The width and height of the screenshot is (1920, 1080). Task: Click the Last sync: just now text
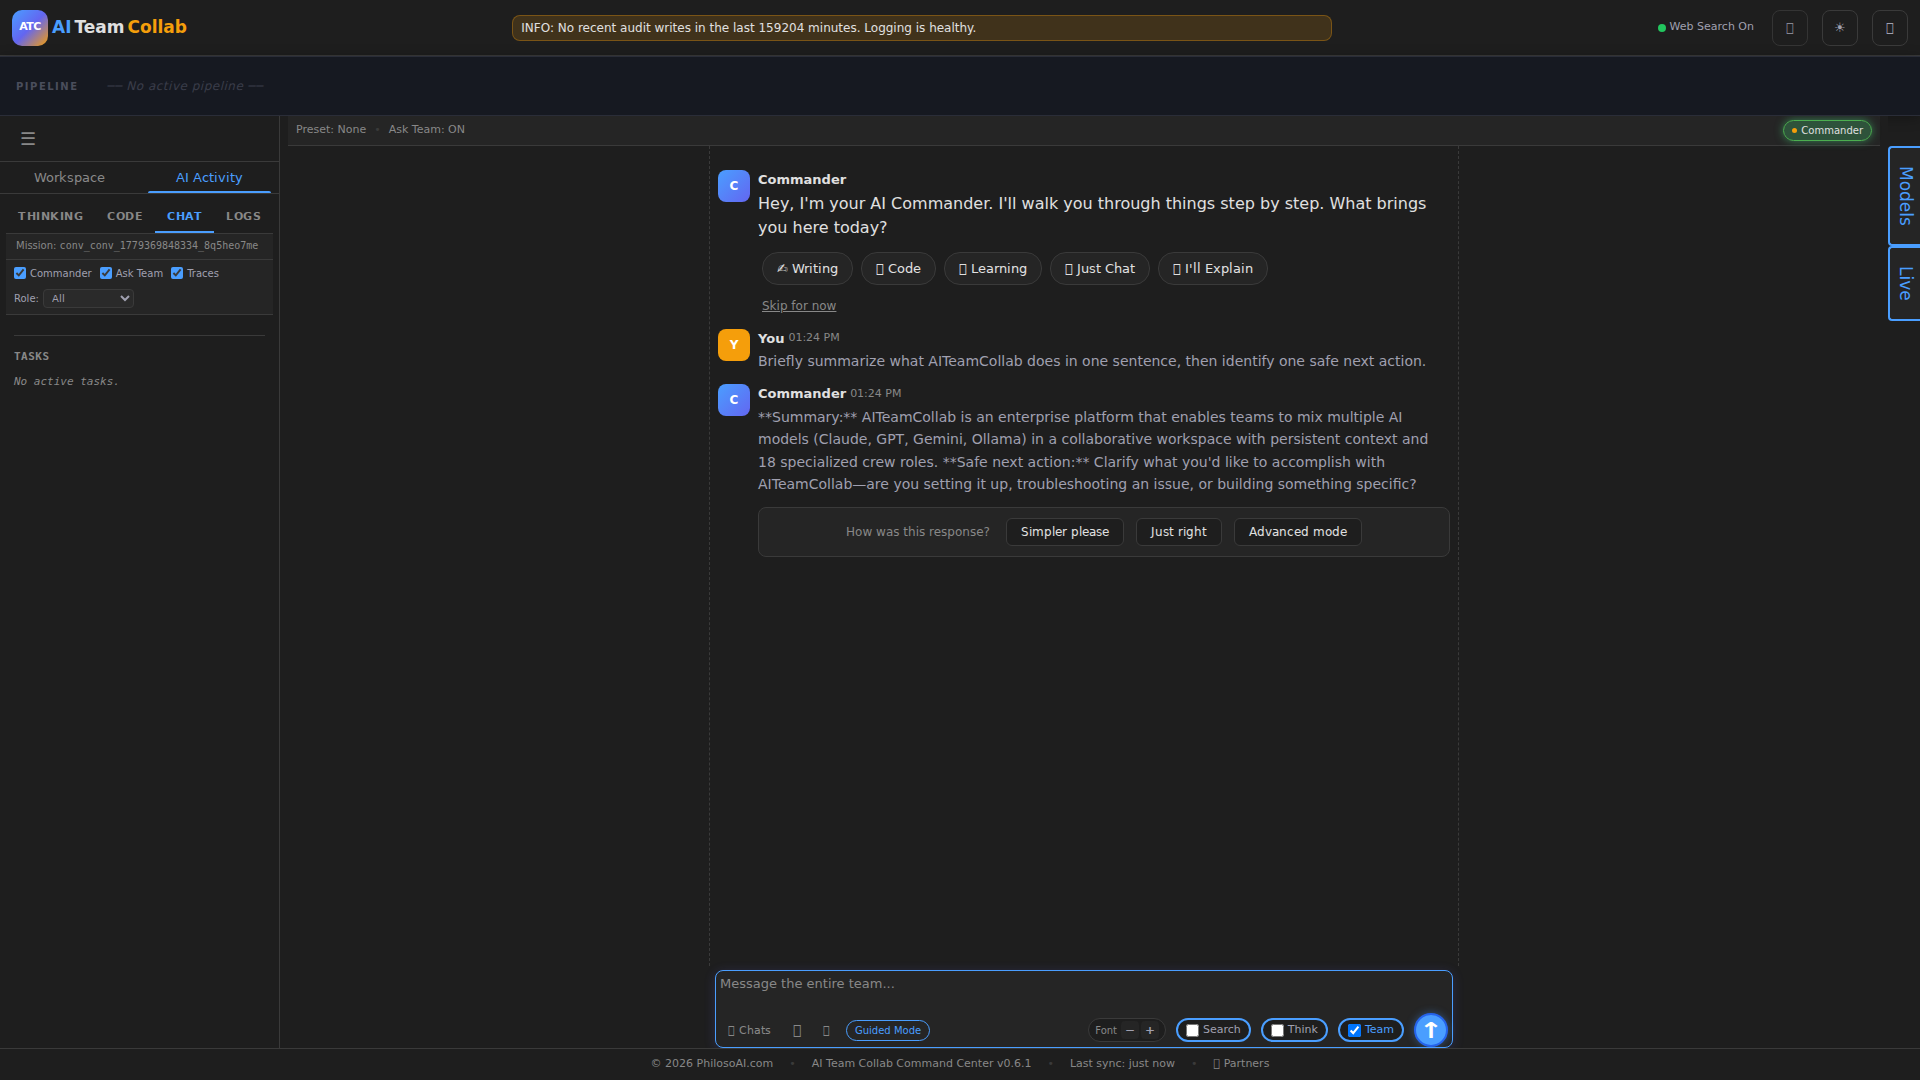1122,1064
